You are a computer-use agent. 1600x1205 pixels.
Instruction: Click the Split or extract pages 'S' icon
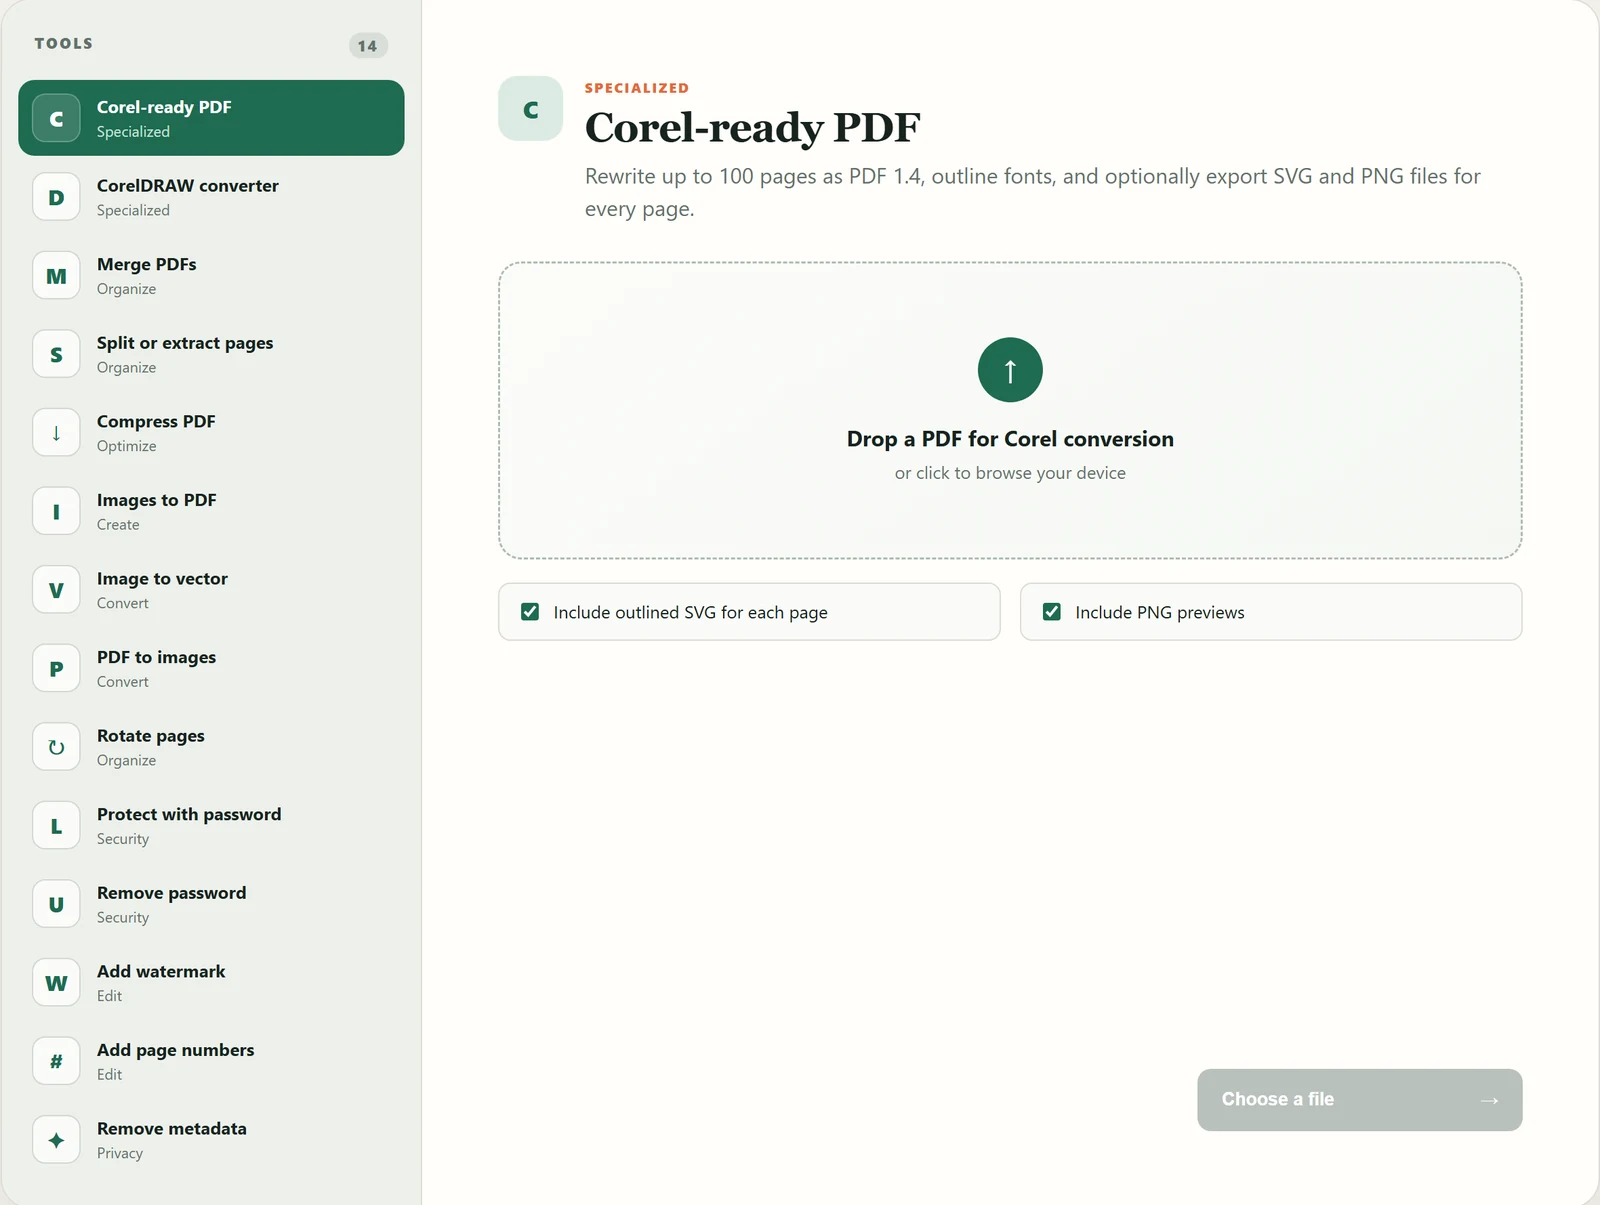[56, 354]
